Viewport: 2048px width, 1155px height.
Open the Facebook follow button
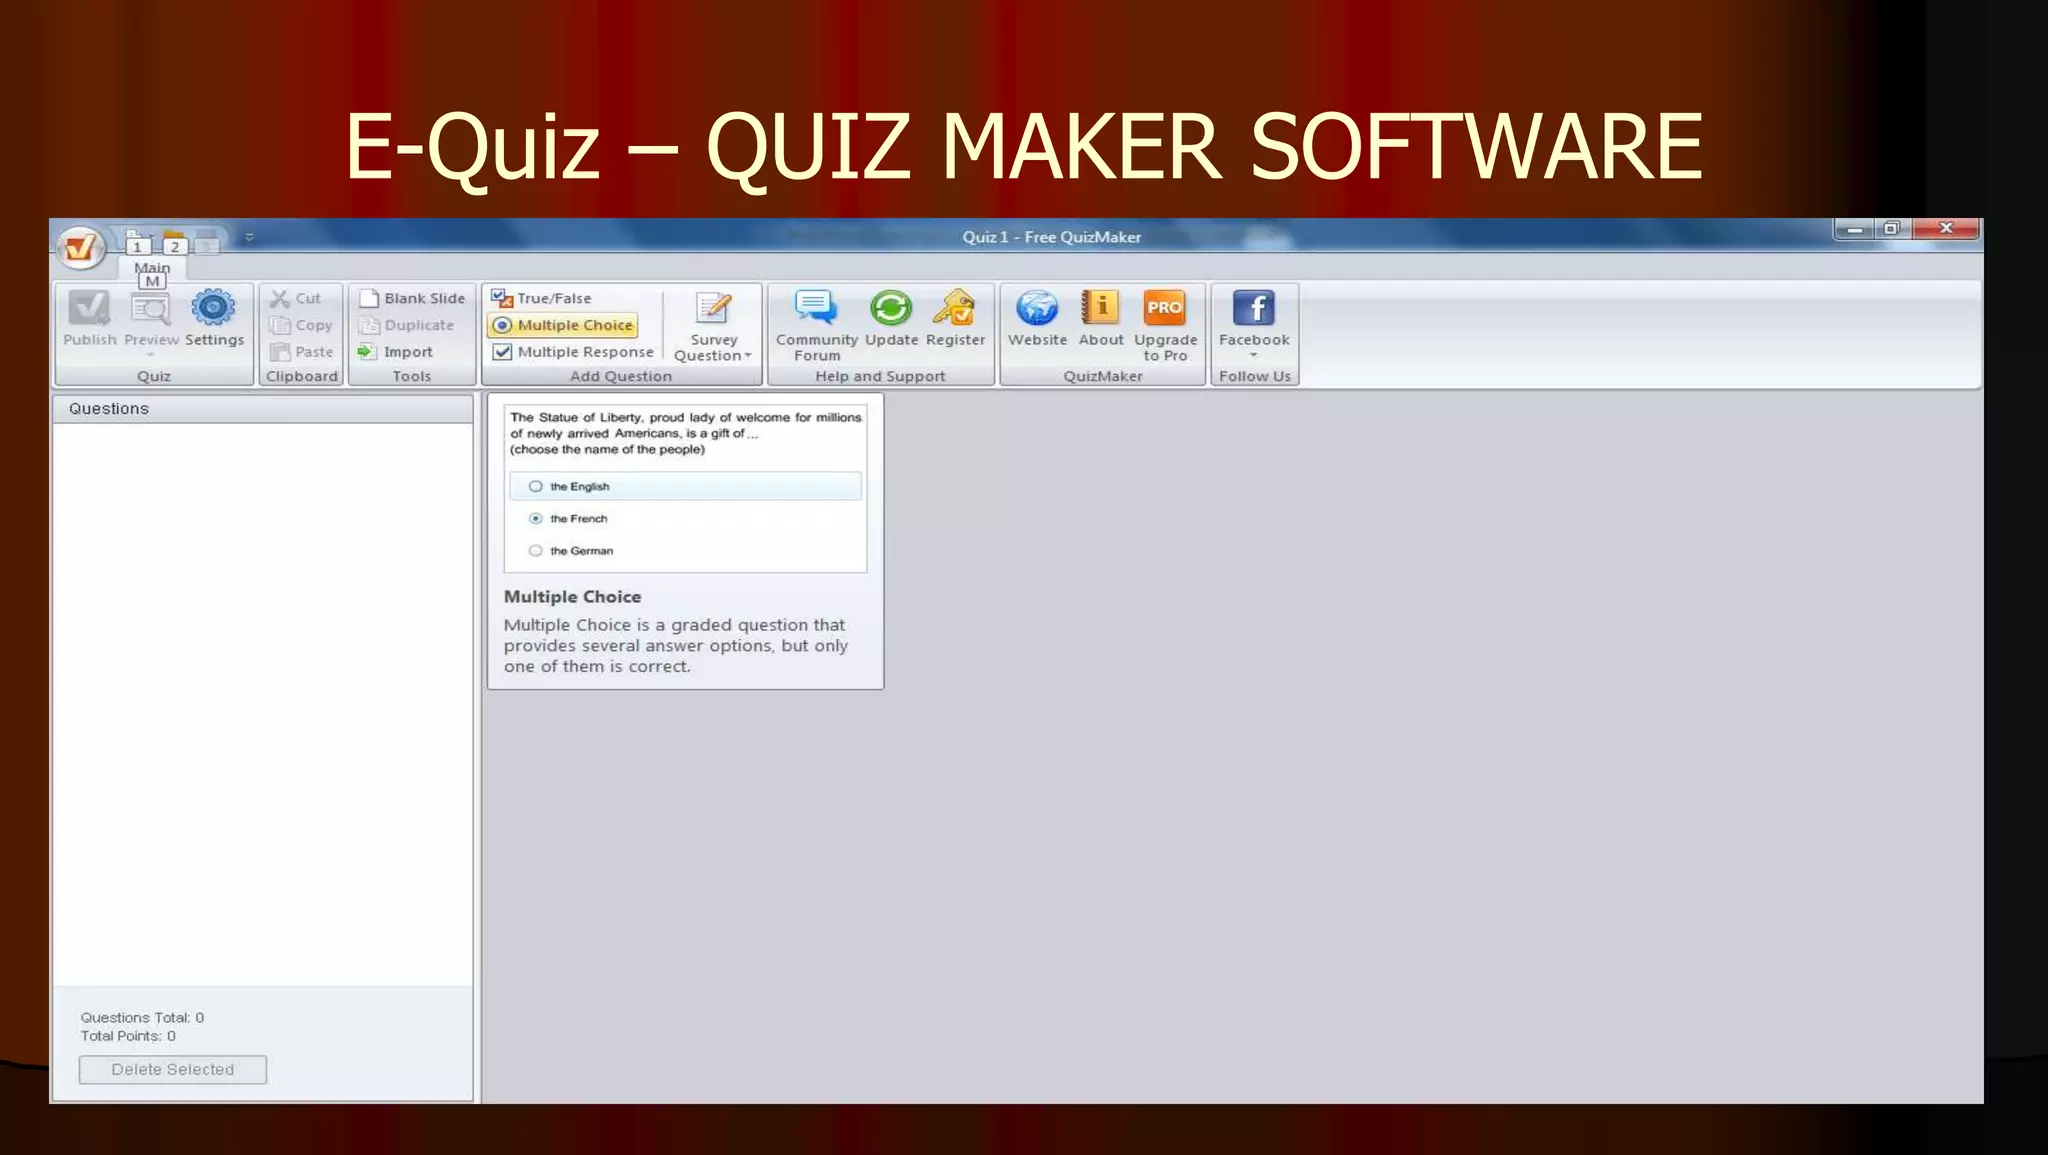tap(1254, 319)
